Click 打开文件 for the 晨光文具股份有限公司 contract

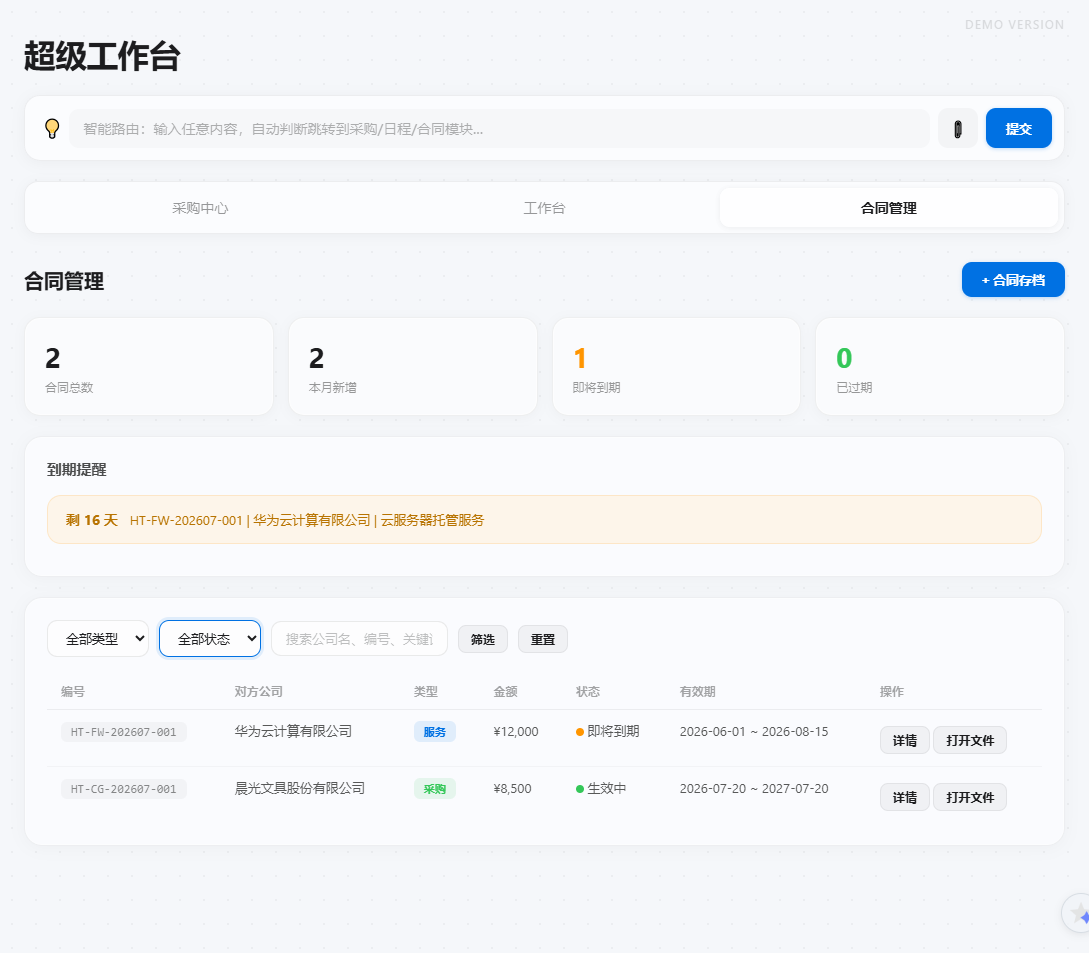pyautogui.click(x=970, y=797)
